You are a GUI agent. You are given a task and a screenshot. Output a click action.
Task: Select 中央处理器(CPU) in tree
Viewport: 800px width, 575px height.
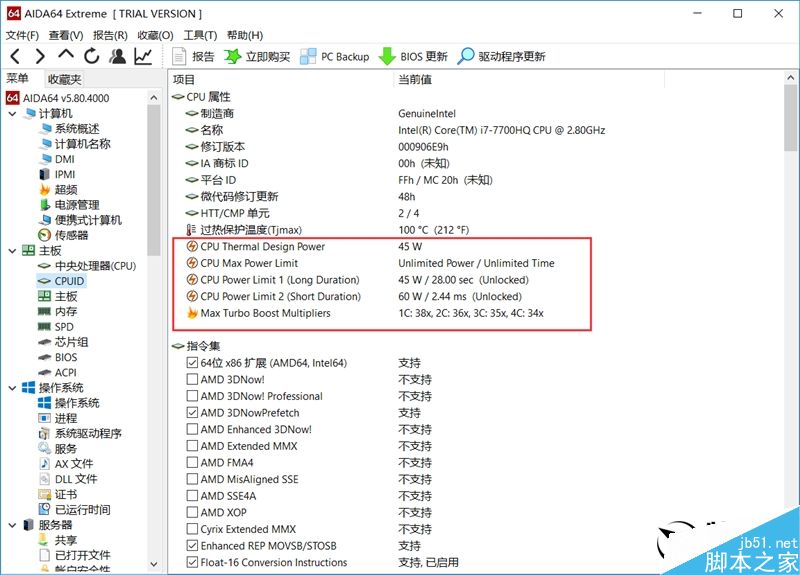pos(87,266)
